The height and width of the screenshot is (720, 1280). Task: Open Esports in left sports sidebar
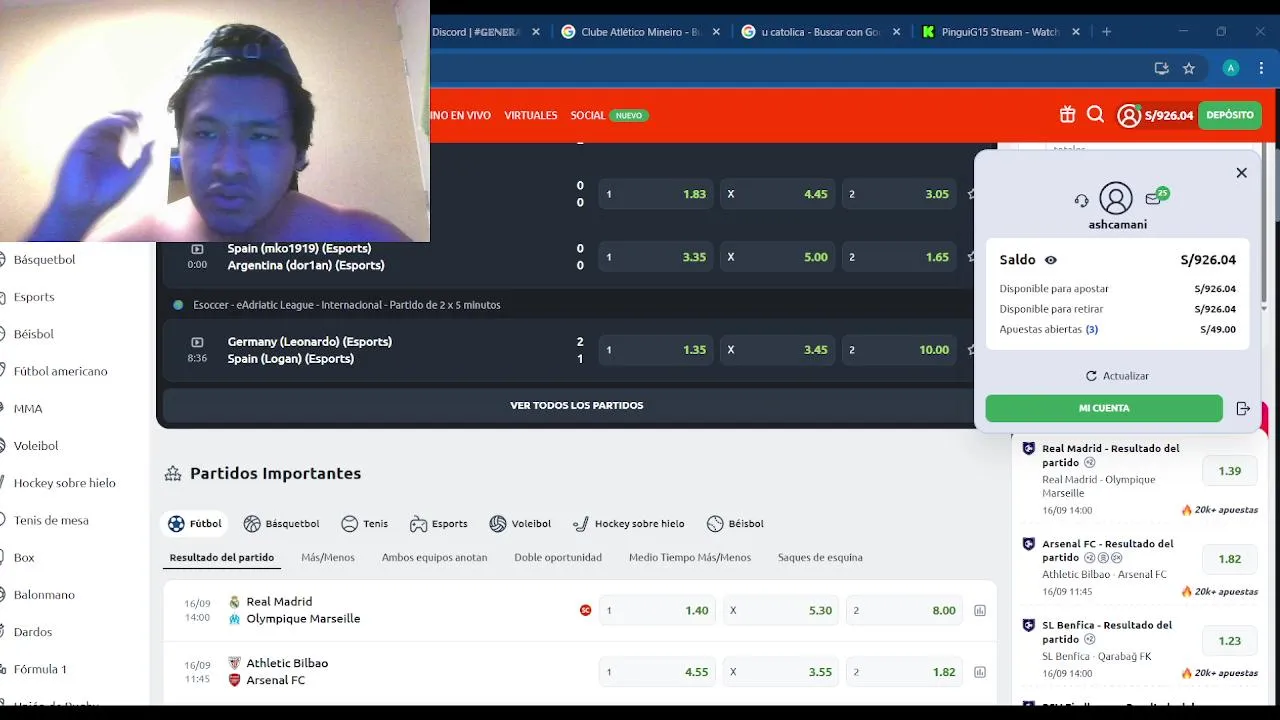(34, 297)
